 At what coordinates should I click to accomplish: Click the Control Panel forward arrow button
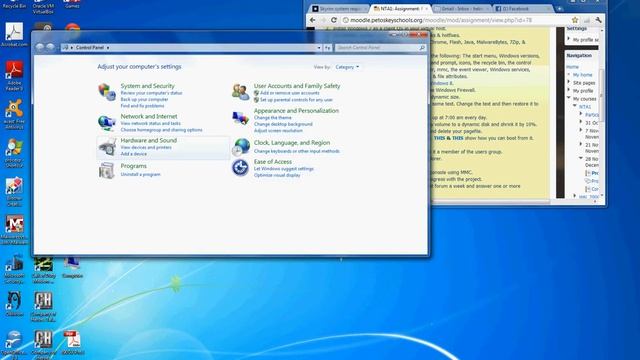50,47
